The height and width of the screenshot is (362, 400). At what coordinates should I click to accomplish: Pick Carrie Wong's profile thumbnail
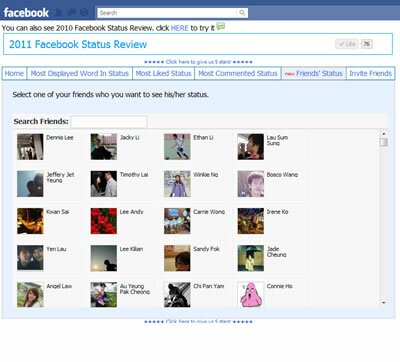[177, 221]
